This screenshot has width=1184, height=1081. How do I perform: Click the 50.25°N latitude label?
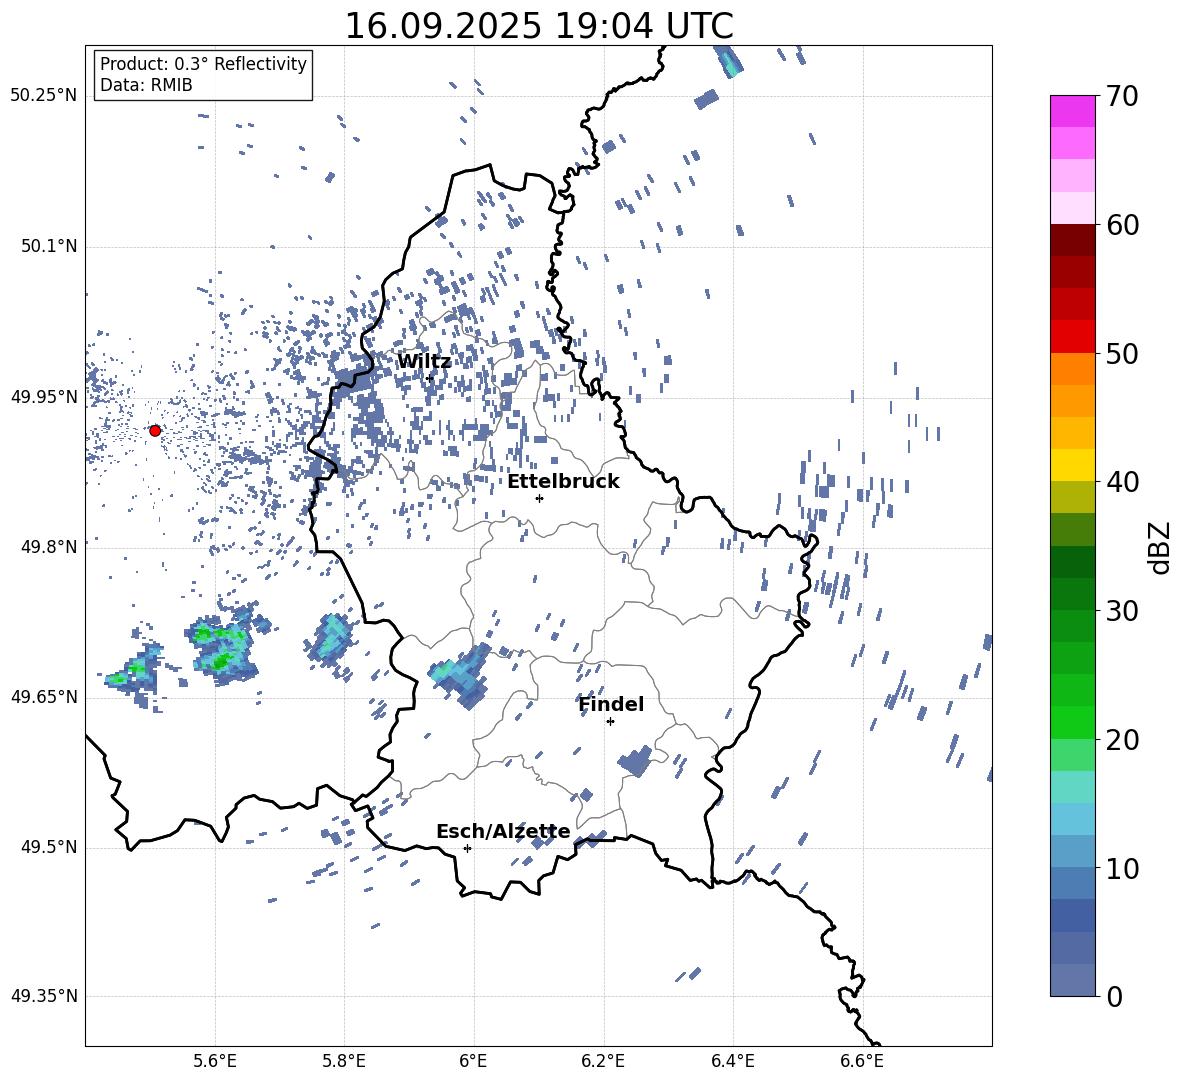(x=43, y=96)
